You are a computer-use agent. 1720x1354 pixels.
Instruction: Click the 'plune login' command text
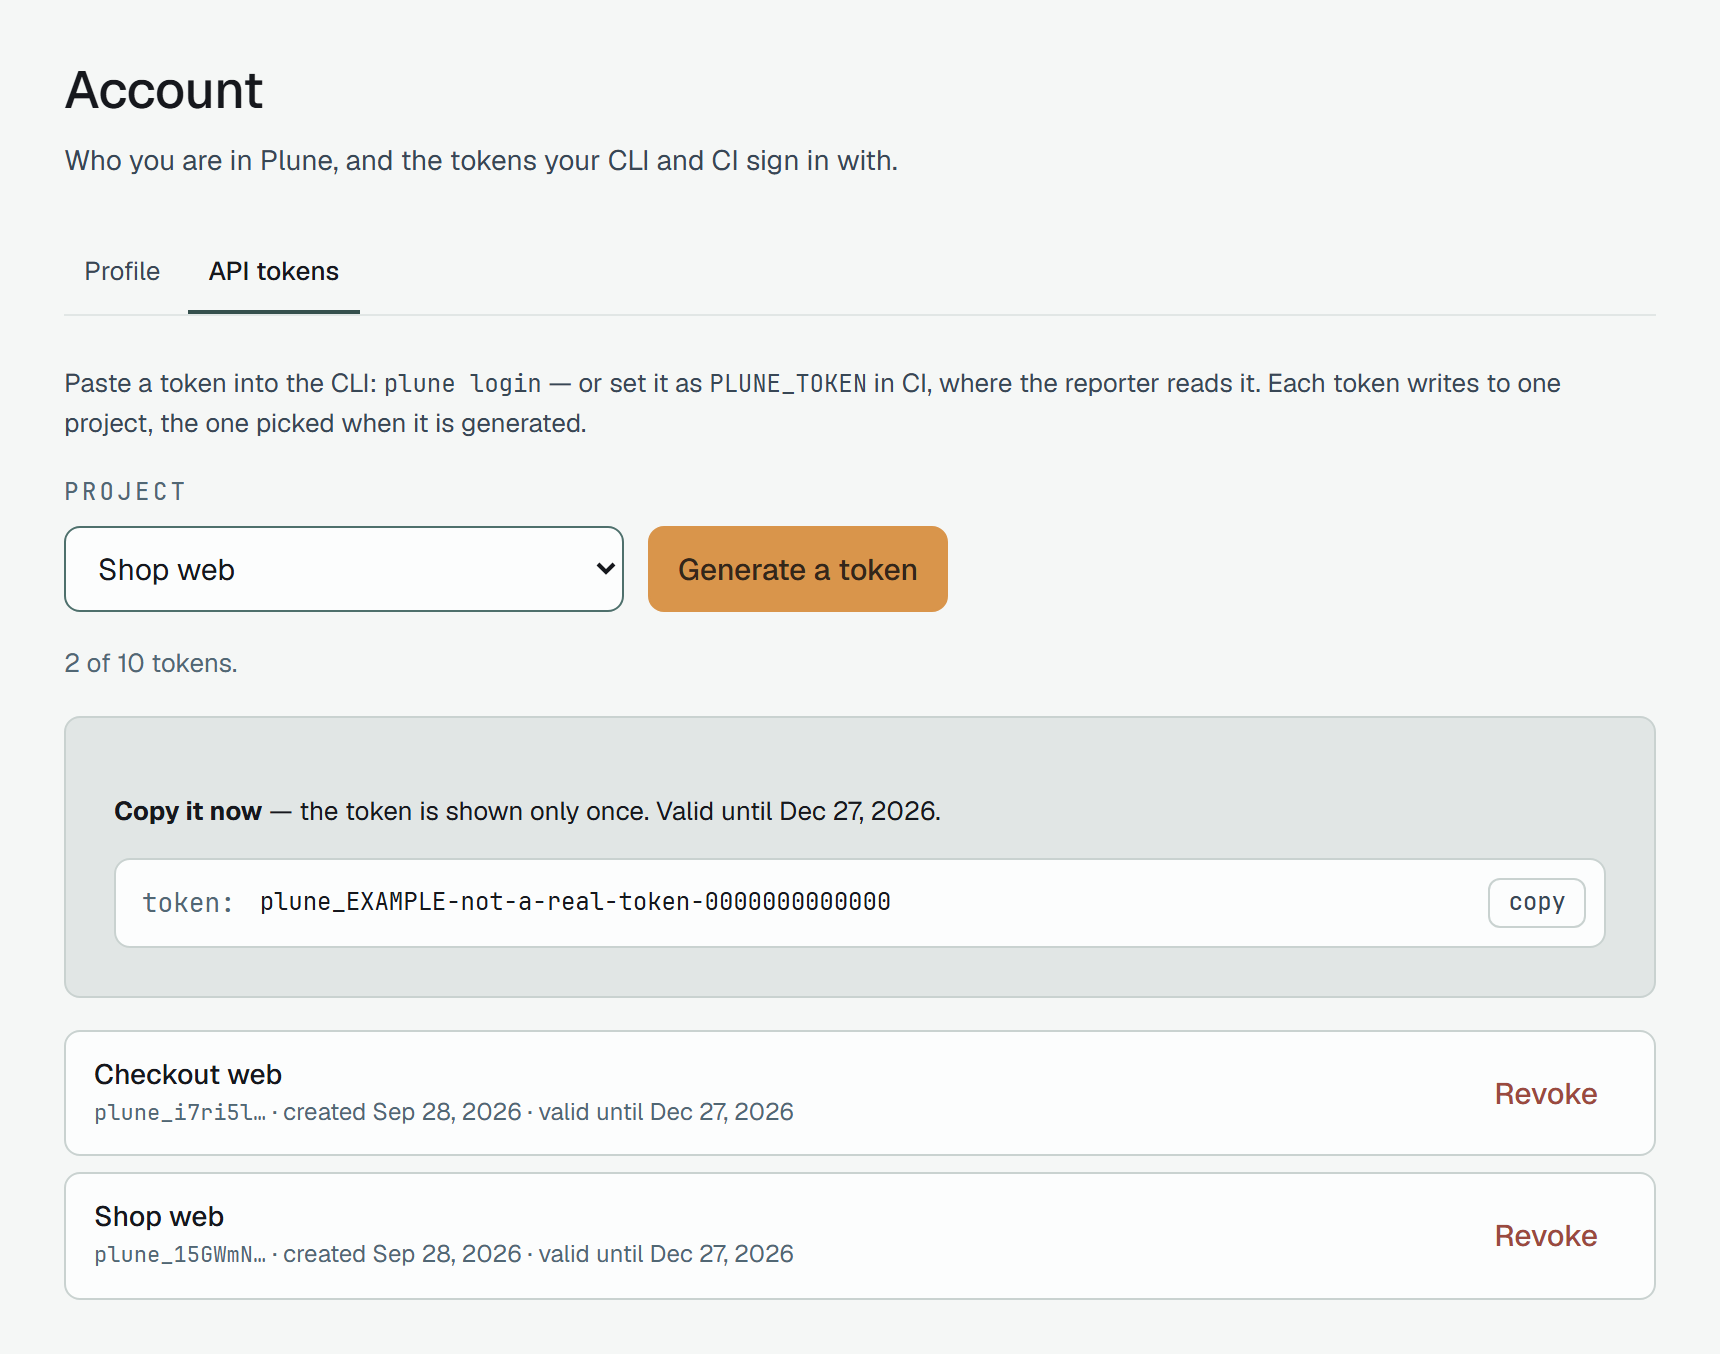coord(463,384)
